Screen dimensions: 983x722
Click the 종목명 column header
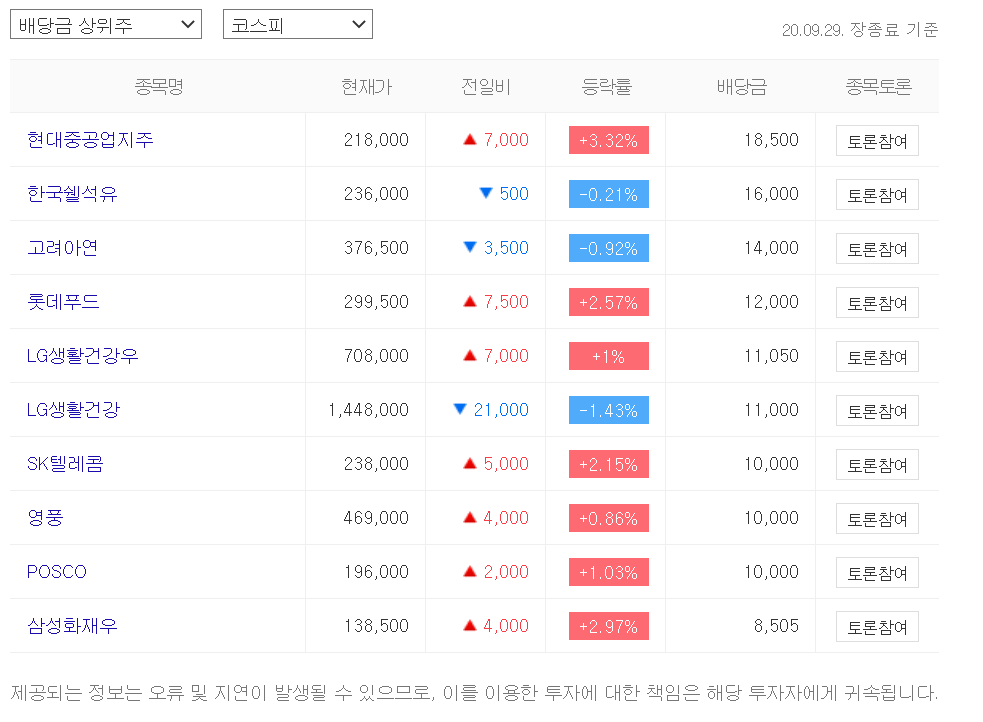159,86
